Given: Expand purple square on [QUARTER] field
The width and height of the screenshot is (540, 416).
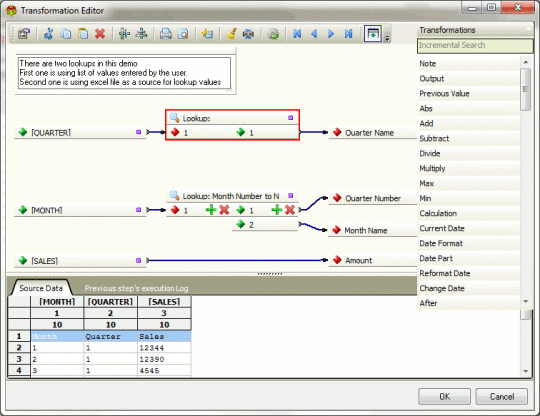Looking at the screenshot, I should pyautogui.click(x=138, y=132).
